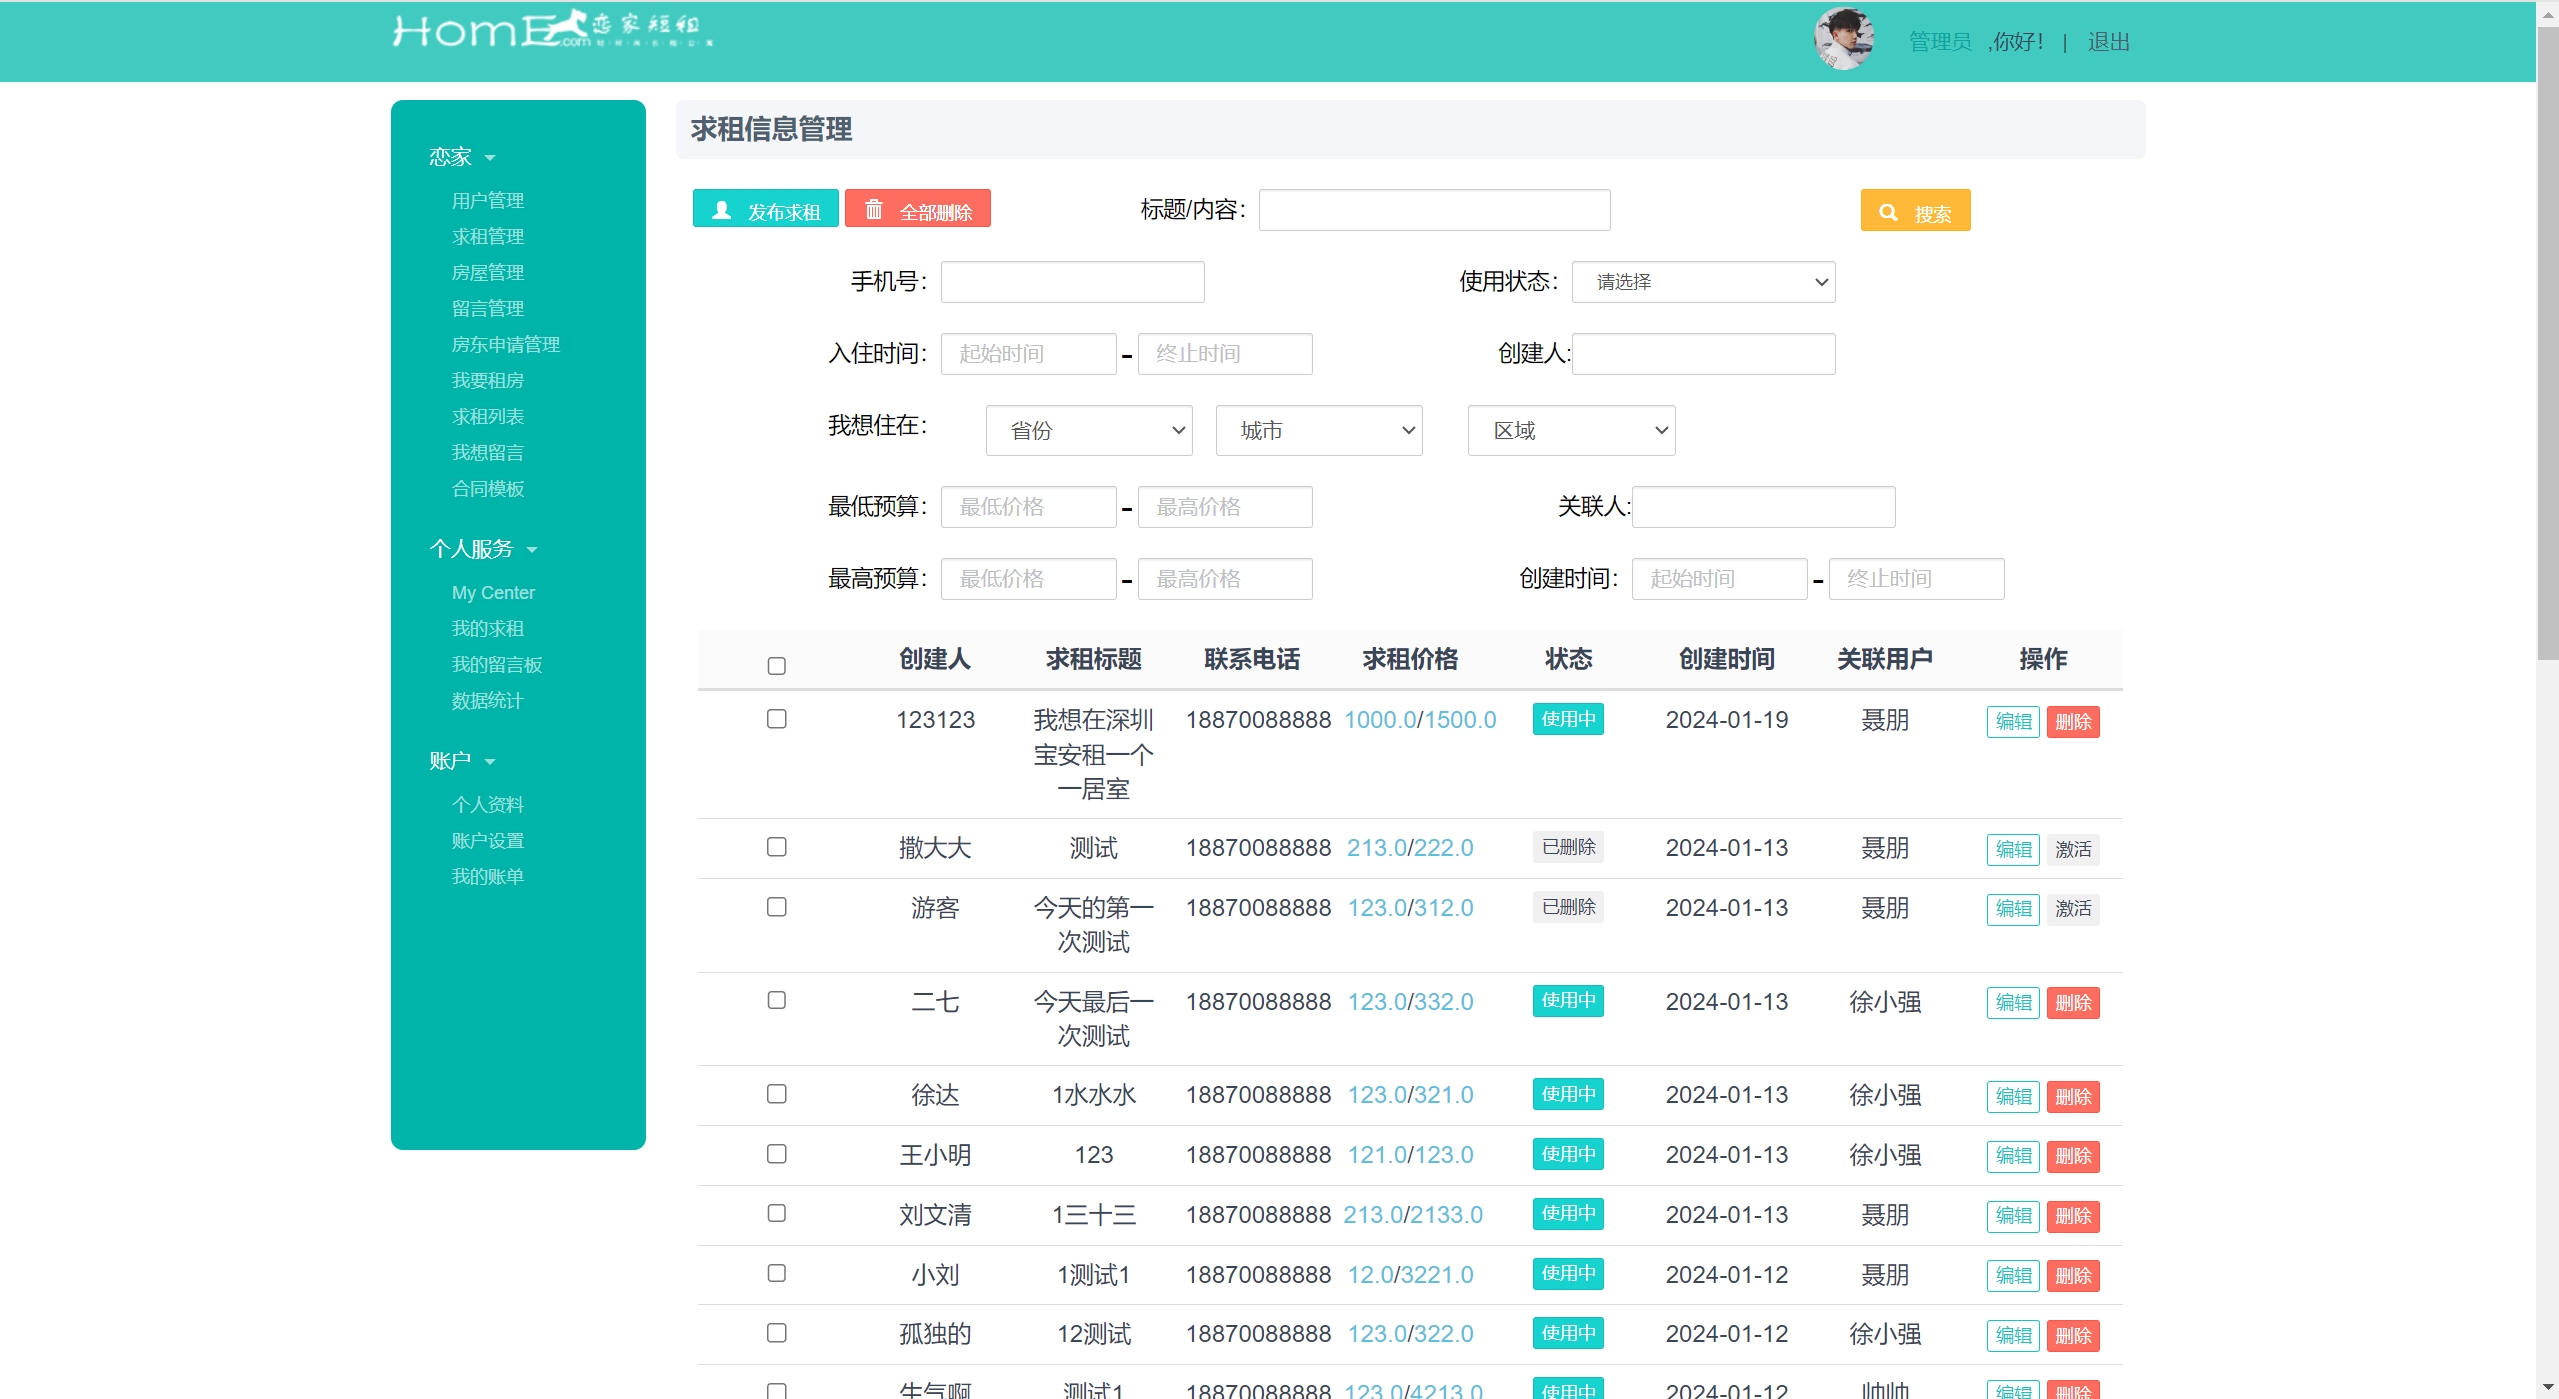This screenshot has height=1399, width=2559.
Task: Click the 退出 logout link
Action: (x=2108, y=42)
